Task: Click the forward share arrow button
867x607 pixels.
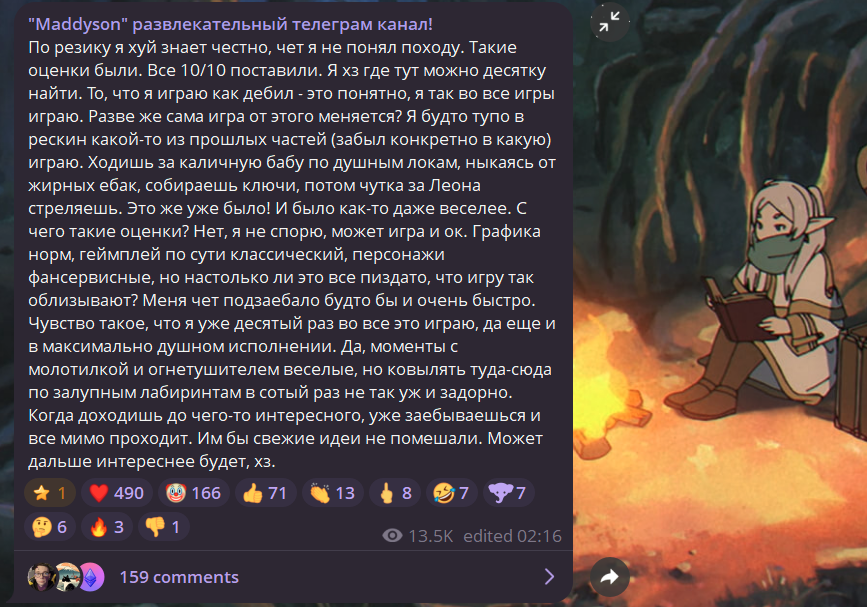Action: (x=609, y=577)
